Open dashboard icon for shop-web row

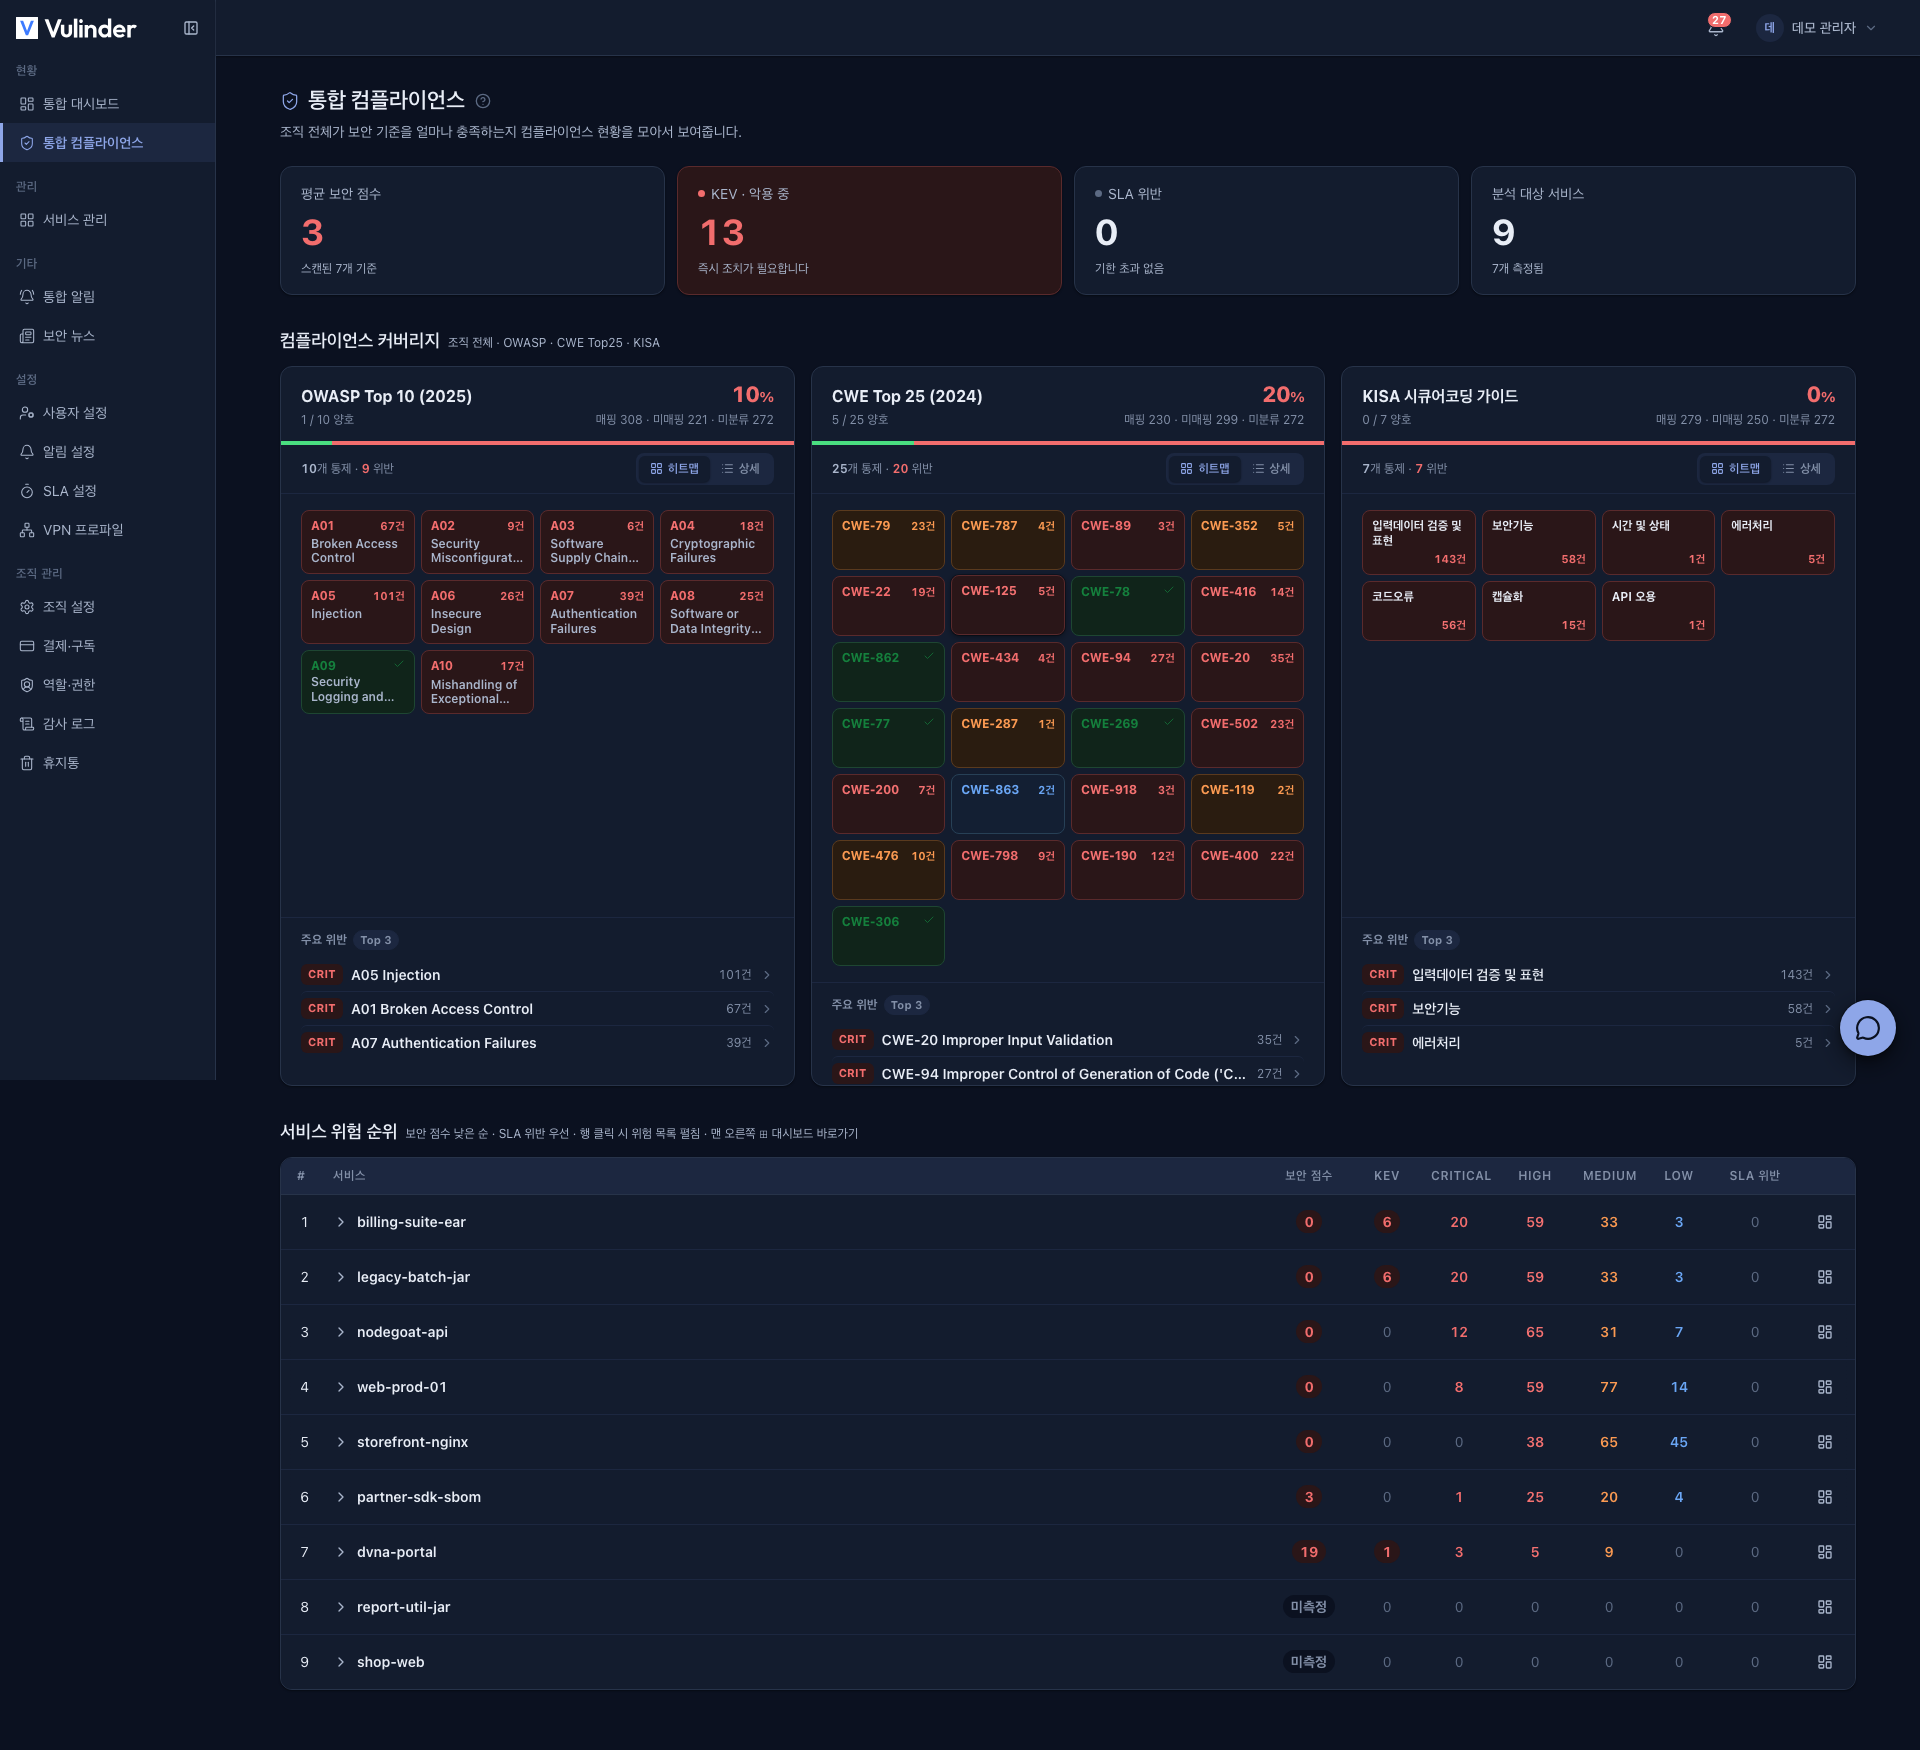pyautogui.click(x=1825, y=1662)
